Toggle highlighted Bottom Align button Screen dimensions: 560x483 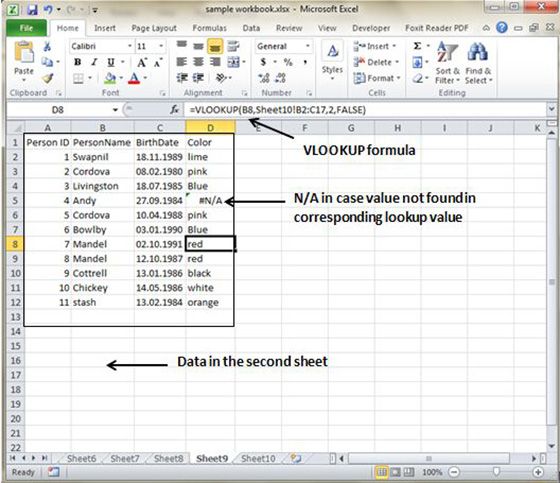(215, 47)
